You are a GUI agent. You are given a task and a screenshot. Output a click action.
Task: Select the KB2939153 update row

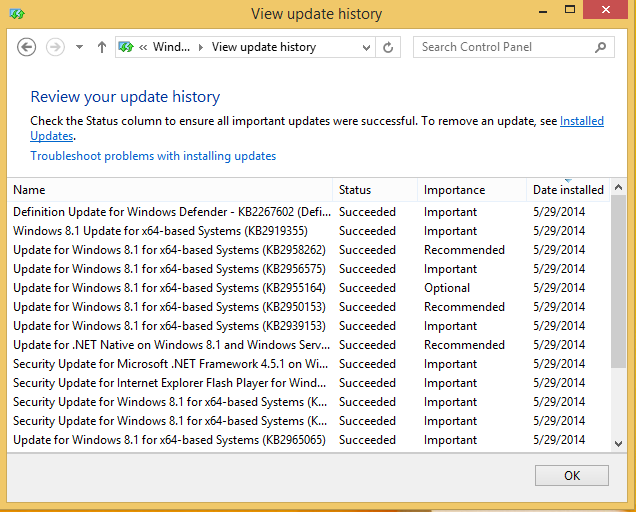308,326
